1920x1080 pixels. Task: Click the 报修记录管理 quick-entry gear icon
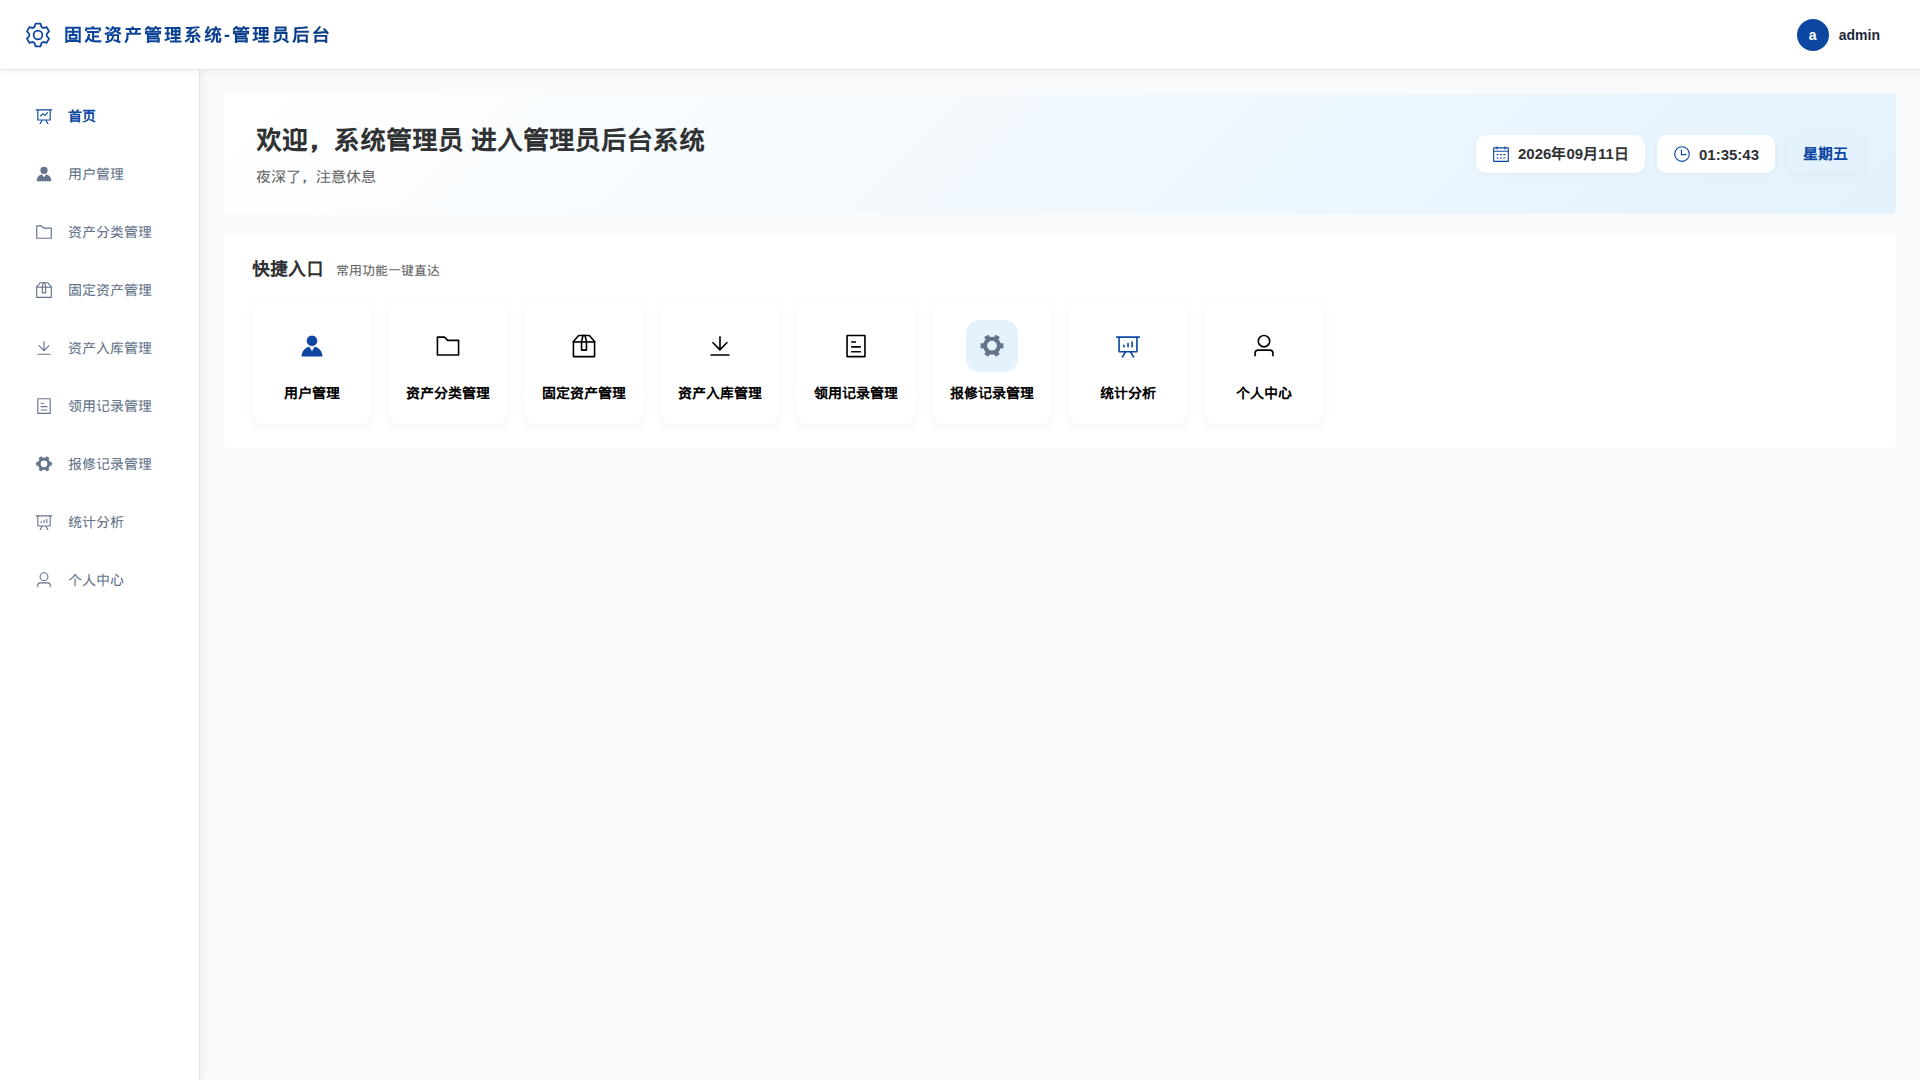[992, 346]
